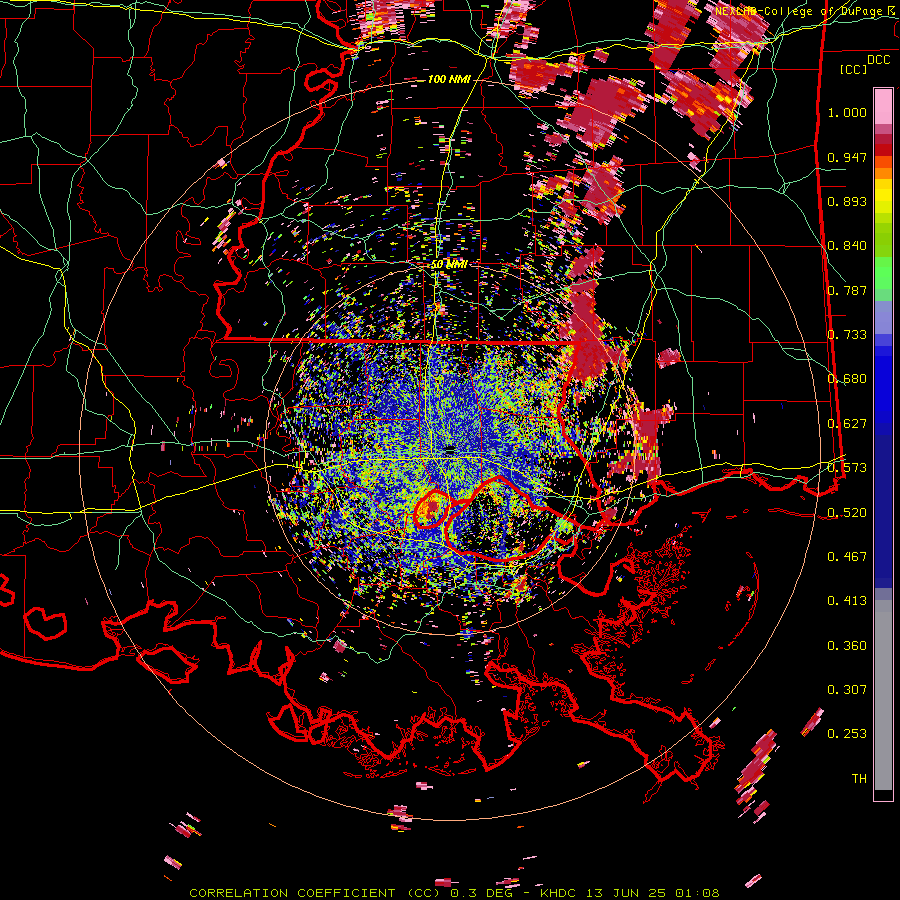The image size is (900, 900).
Task: Select the 1.000 value on the color scale
Action: pyautogui.click(x=847, y=112)
